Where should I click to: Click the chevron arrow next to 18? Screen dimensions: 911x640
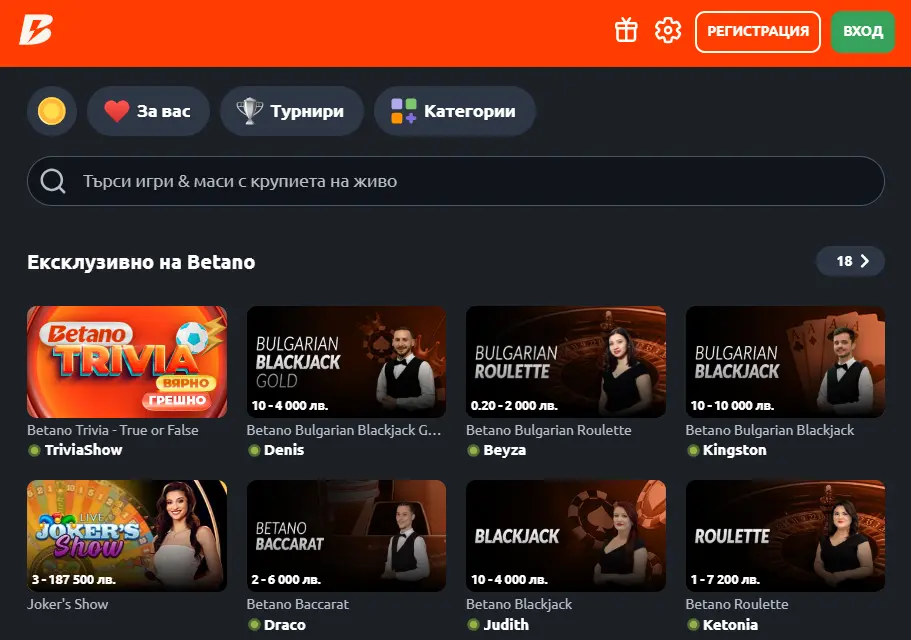(864, 261)
